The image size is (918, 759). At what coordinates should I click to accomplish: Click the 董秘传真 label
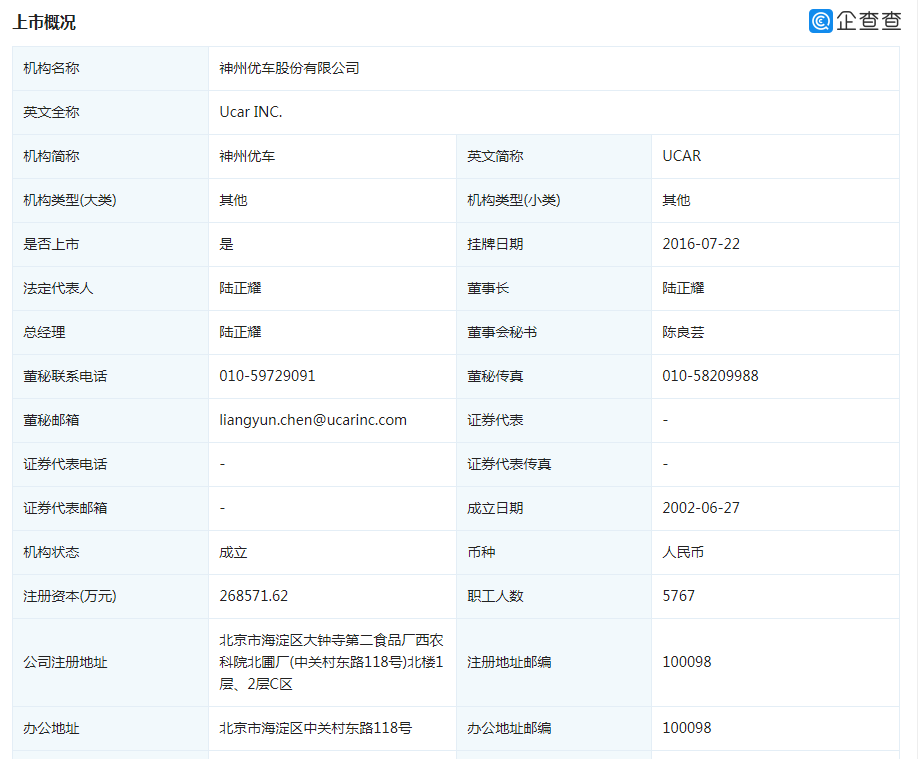click(x=495, y=376)
